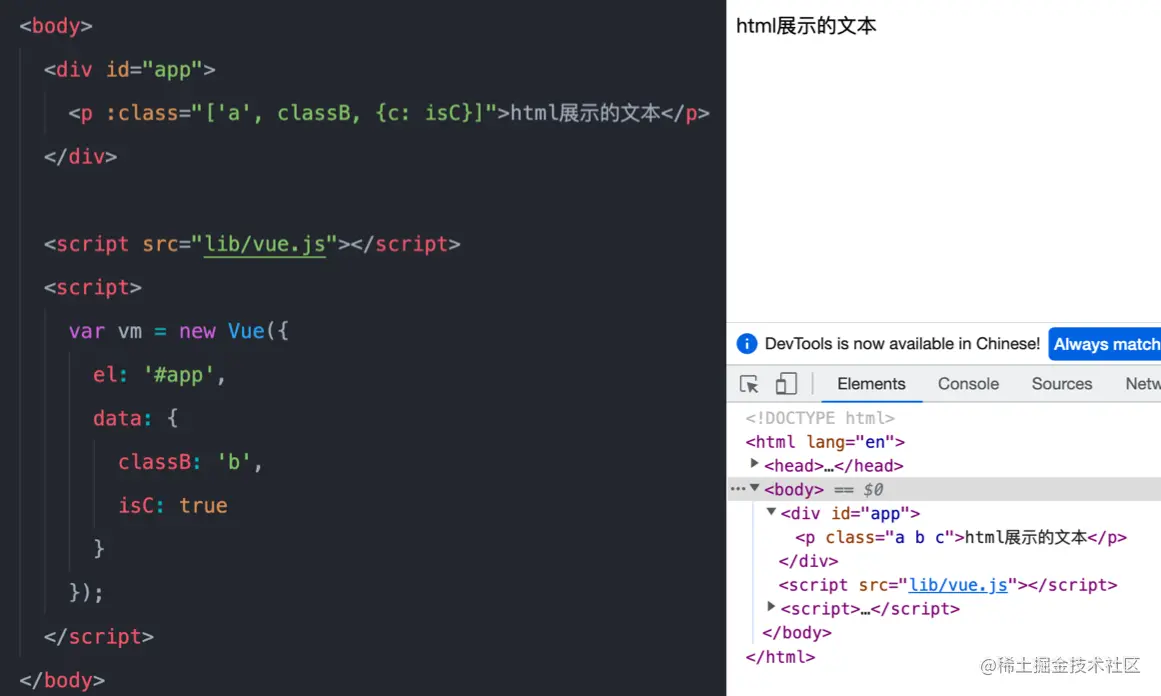Click the Always match button
This screenshot has height=696, width=1161.
[x=1105, y=344]
